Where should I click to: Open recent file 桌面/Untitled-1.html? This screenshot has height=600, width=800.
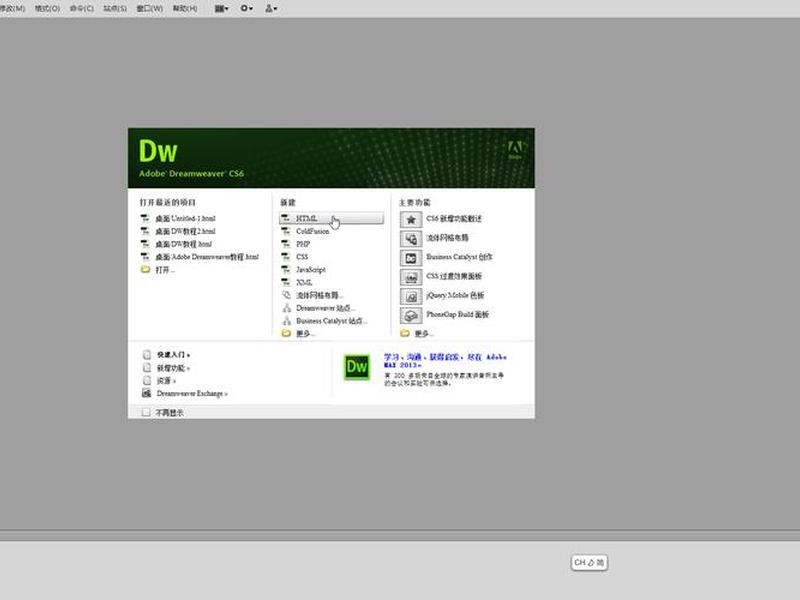point(185,218)
